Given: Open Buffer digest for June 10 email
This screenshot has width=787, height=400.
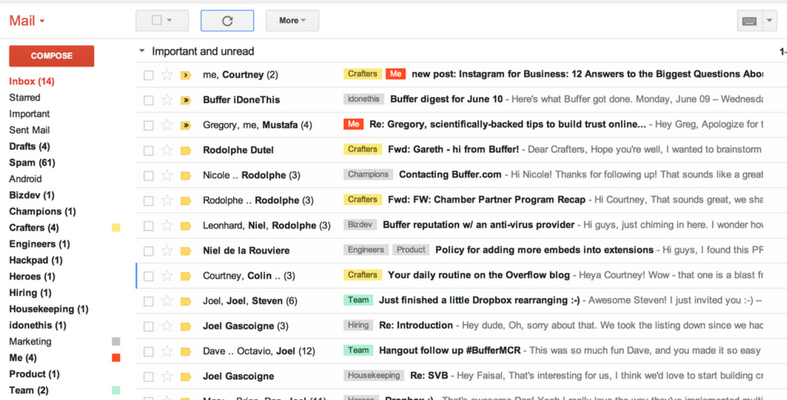Looking at the screenshot, I should point(446,99).
